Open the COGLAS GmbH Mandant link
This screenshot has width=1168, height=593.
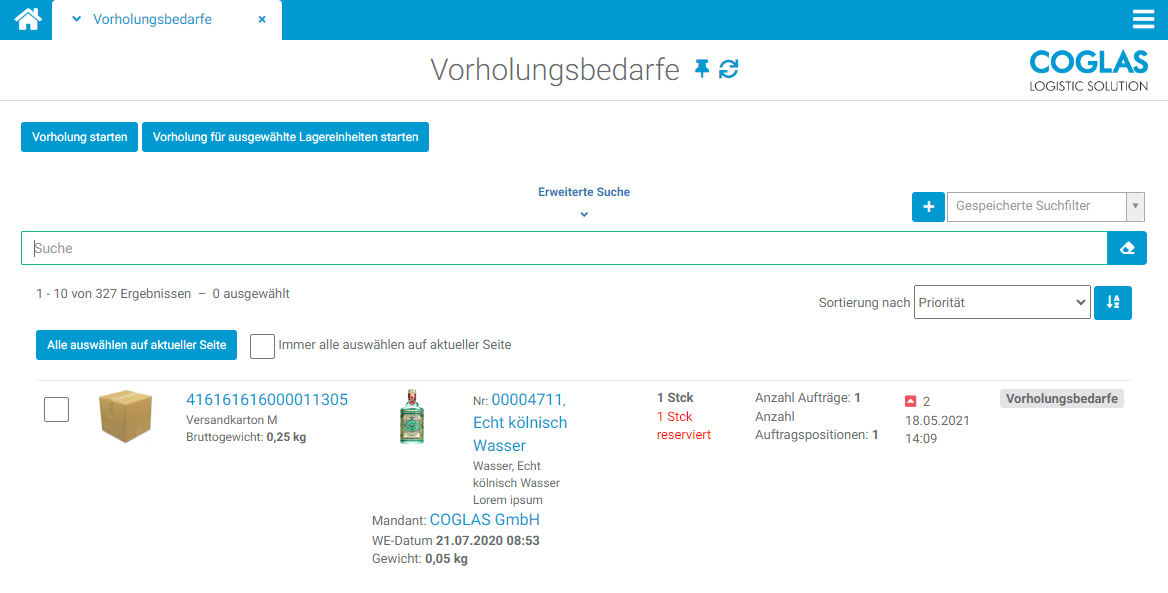[x=484, y=520]
